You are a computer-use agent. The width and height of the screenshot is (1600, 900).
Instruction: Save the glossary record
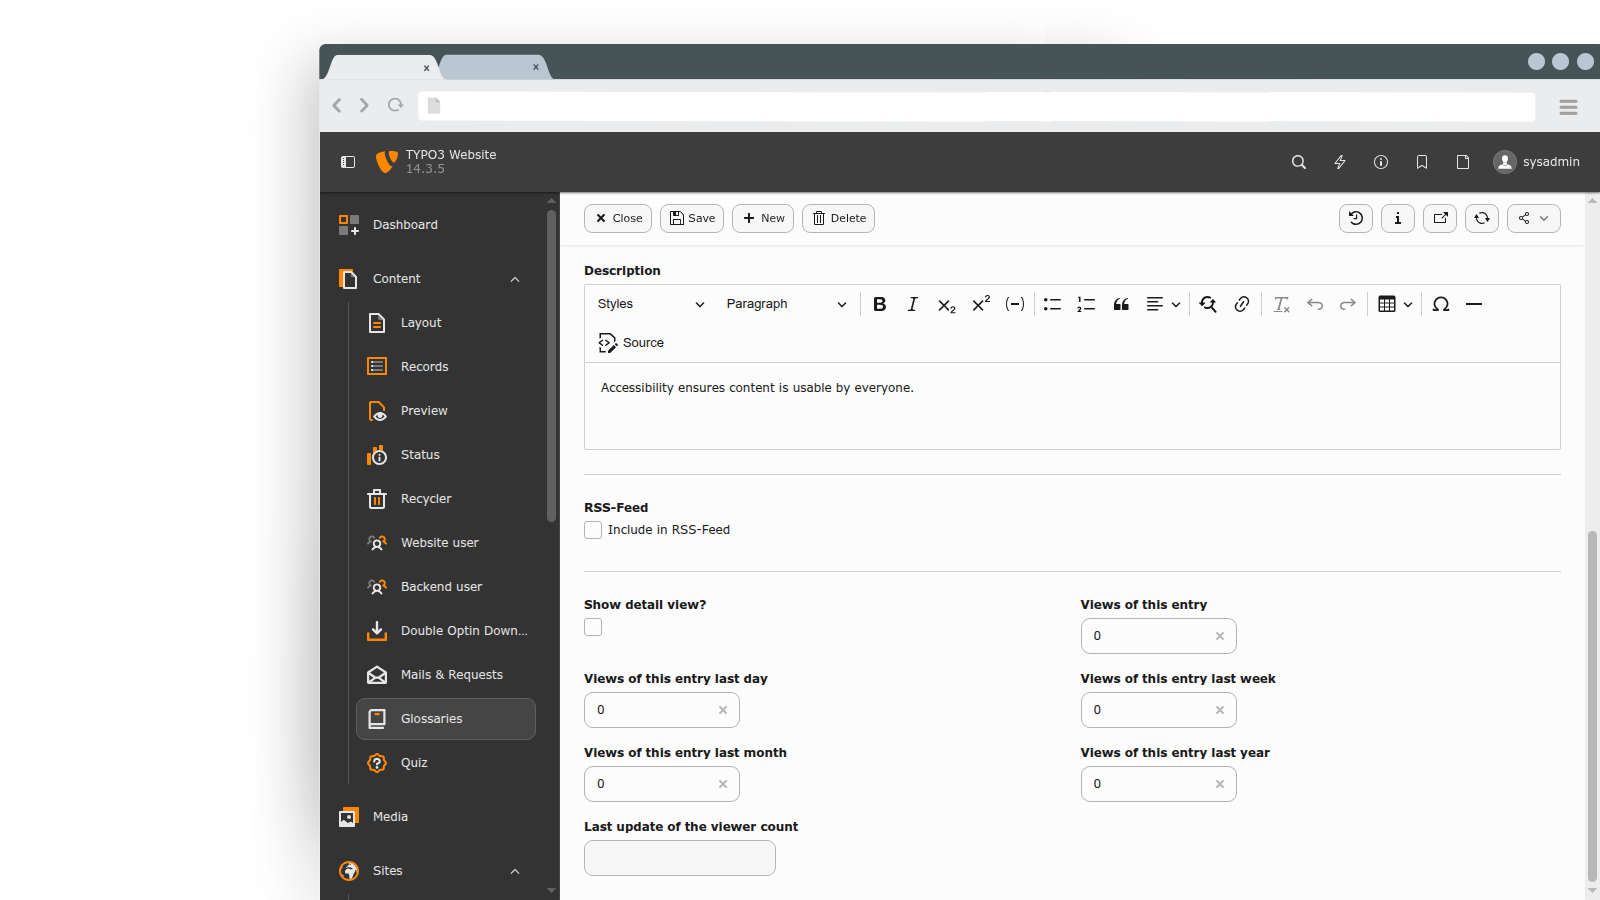tap(692, 218)
